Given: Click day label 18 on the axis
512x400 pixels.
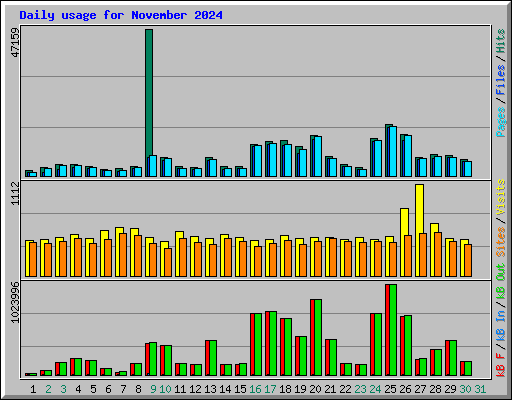Looking at the screenshot, I should pos(285,389).
